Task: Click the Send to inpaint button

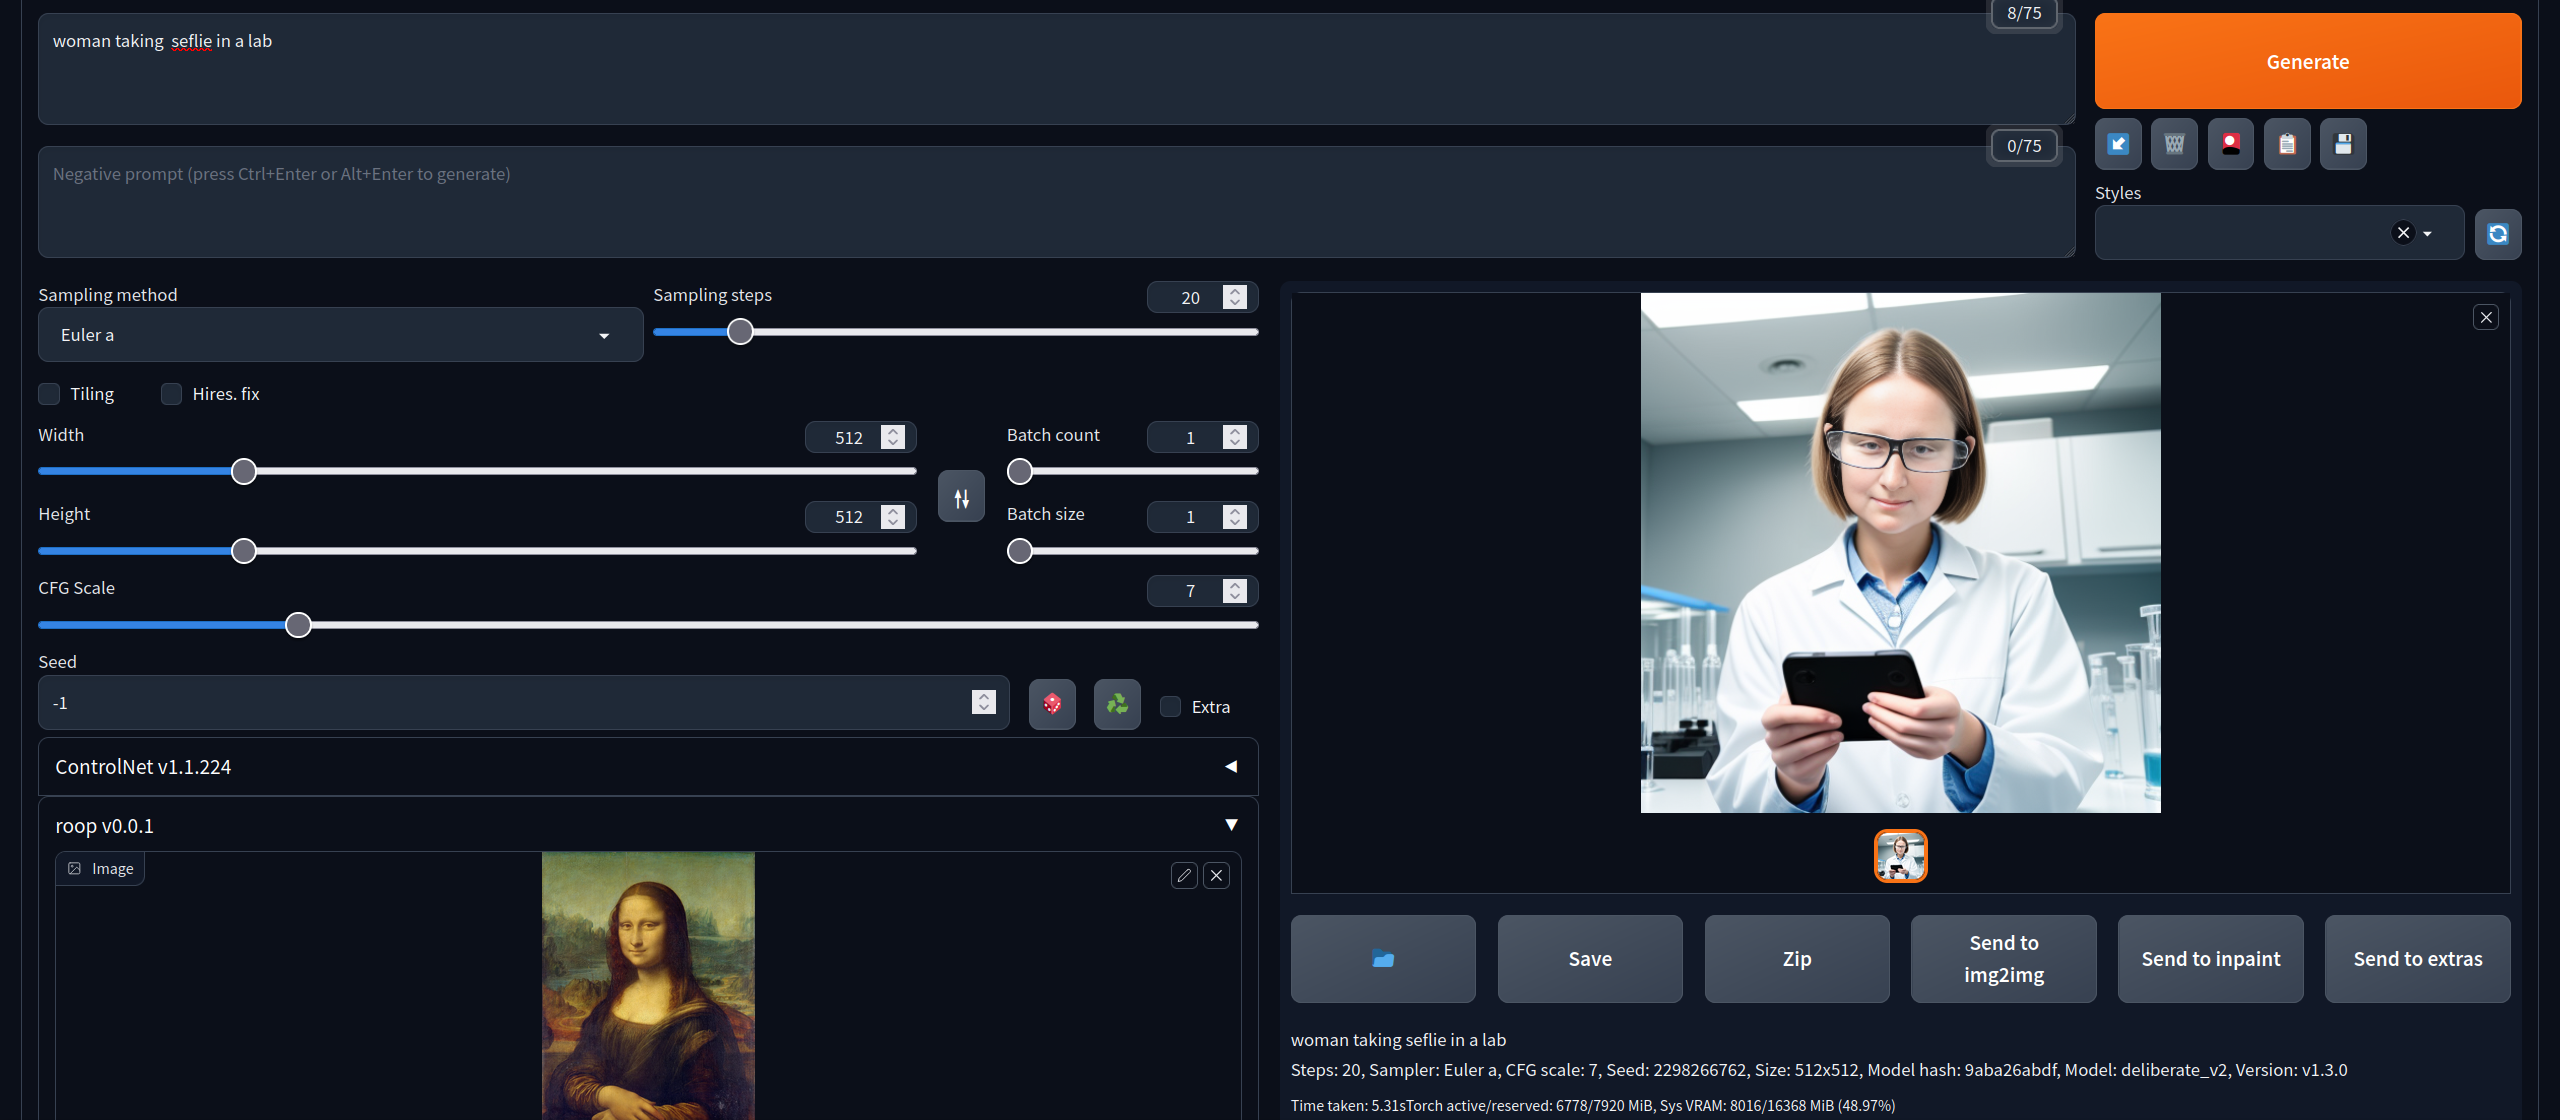Action: [2210, 958]
